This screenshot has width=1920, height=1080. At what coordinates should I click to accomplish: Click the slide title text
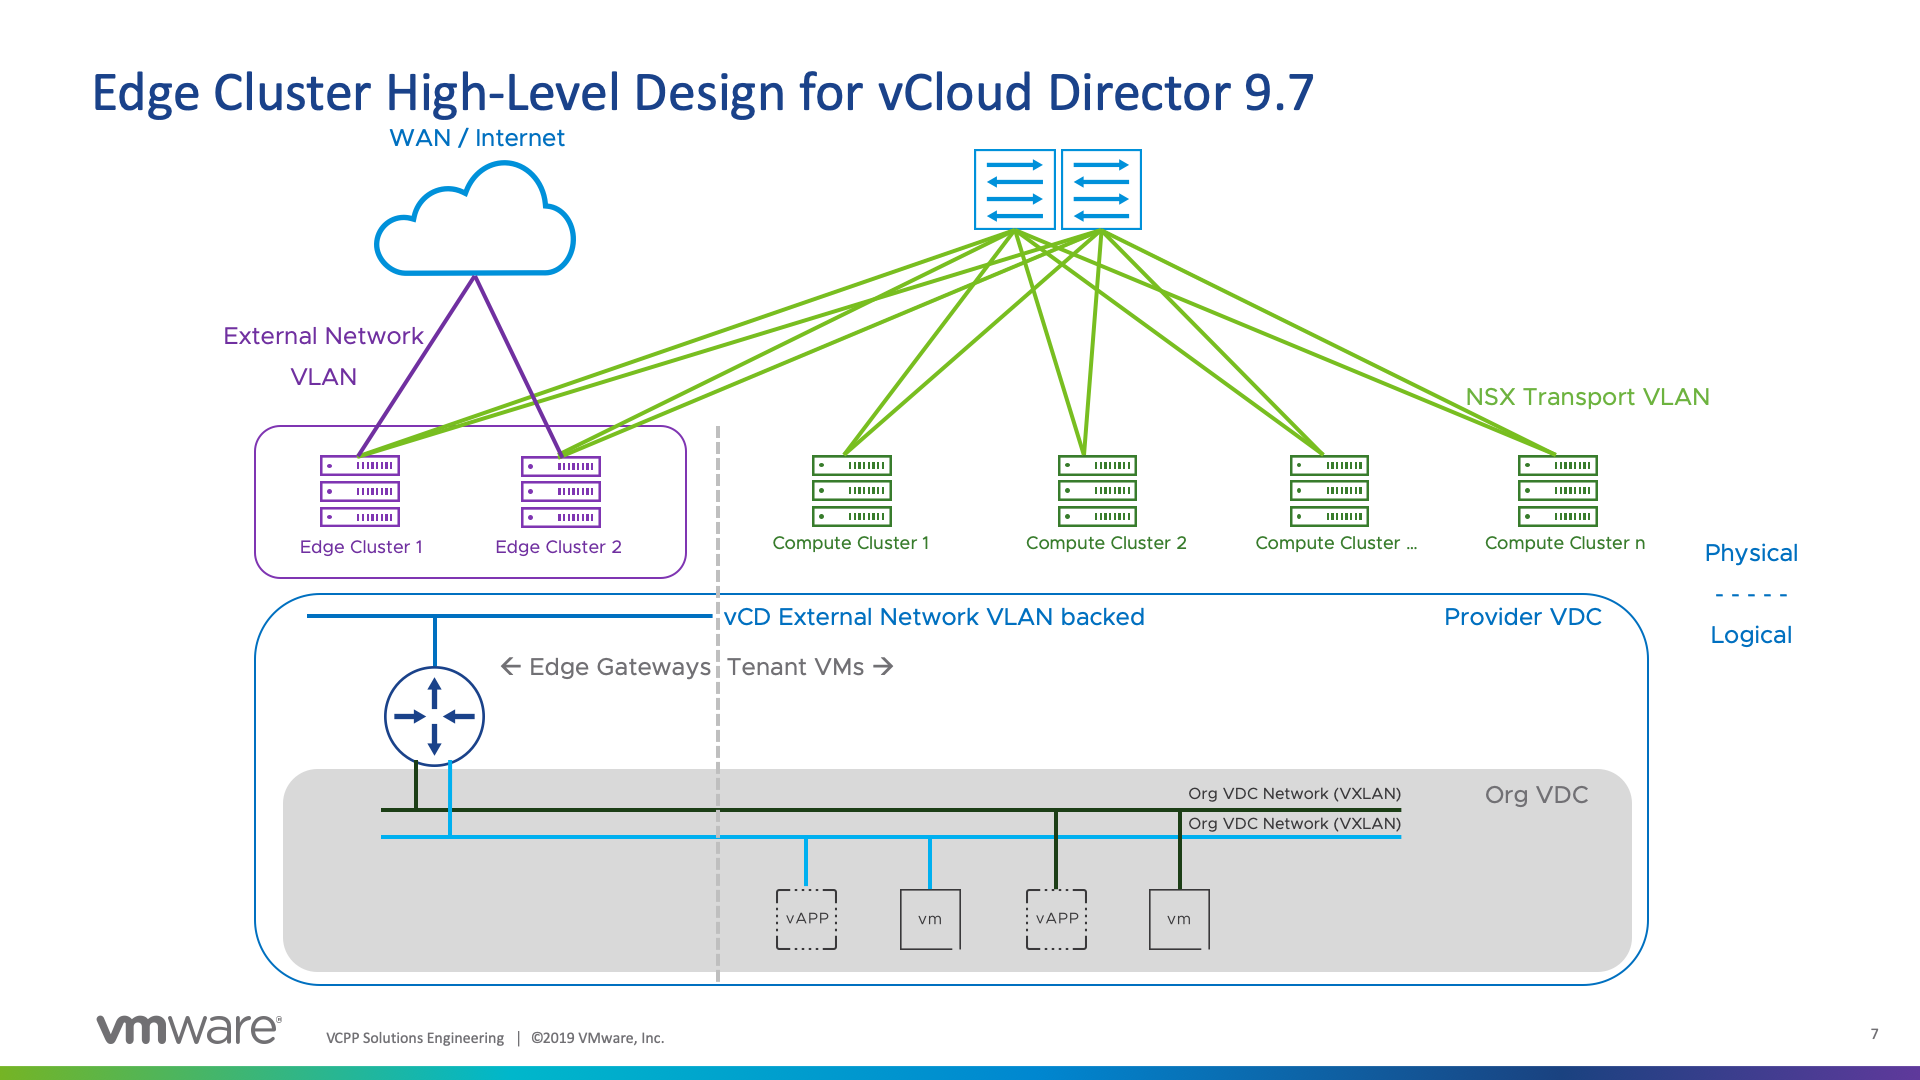(702, 92)
